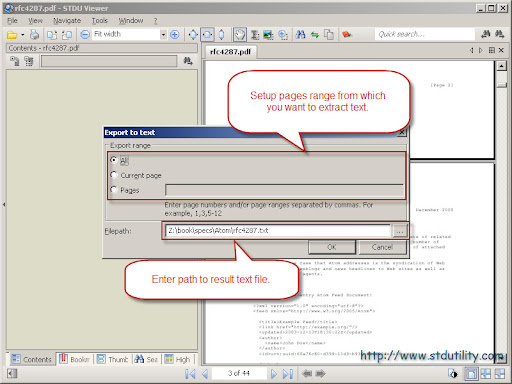Switch to the Bookmarks sidebar tab

pos(75,359)
